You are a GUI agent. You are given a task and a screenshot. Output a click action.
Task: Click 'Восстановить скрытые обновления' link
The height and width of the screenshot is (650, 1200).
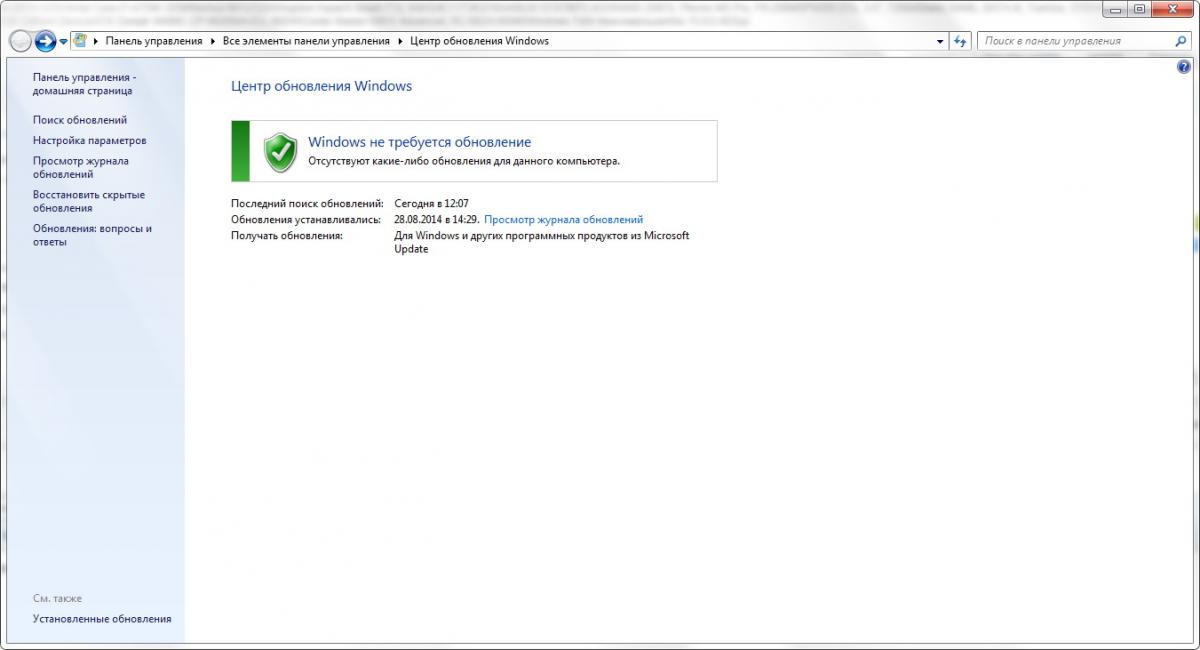pos(88,201)
